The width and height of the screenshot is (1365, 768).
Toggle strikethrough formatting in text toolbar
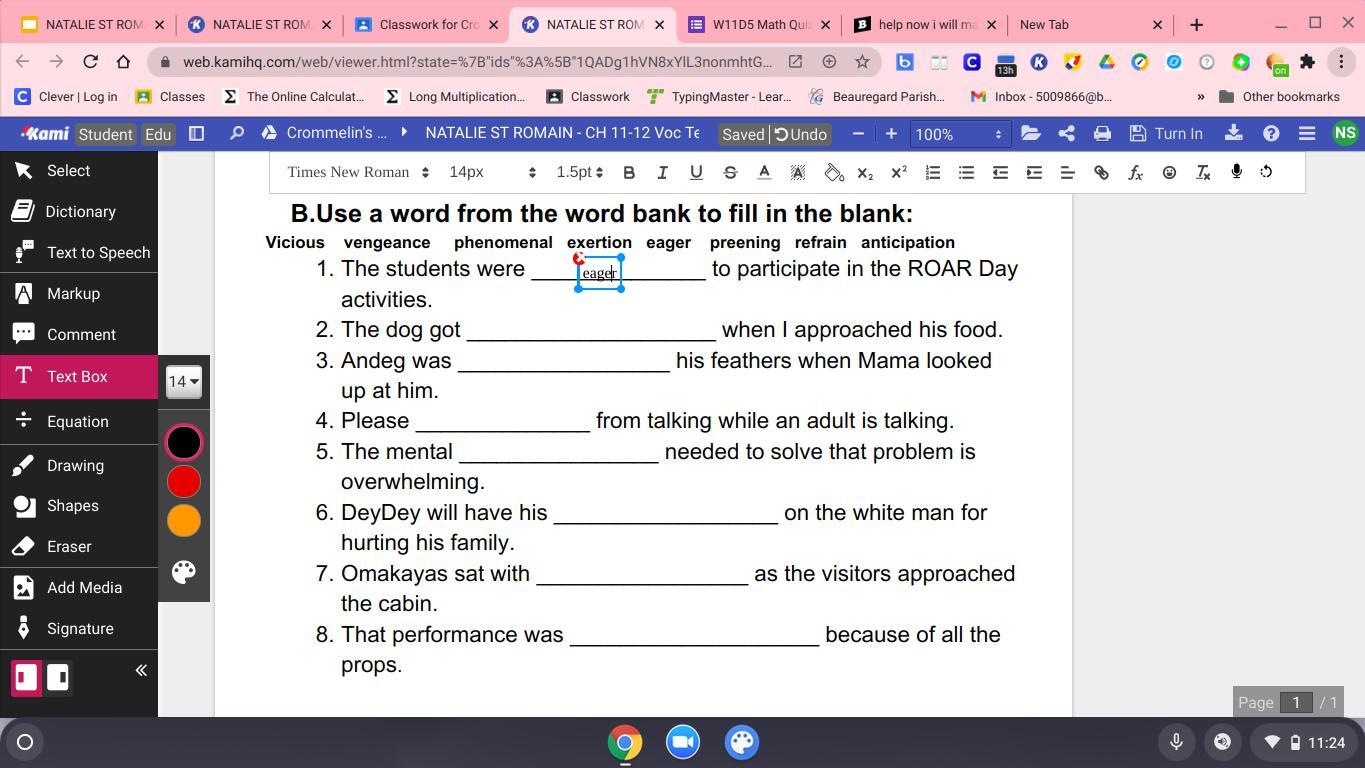point(730,172)
